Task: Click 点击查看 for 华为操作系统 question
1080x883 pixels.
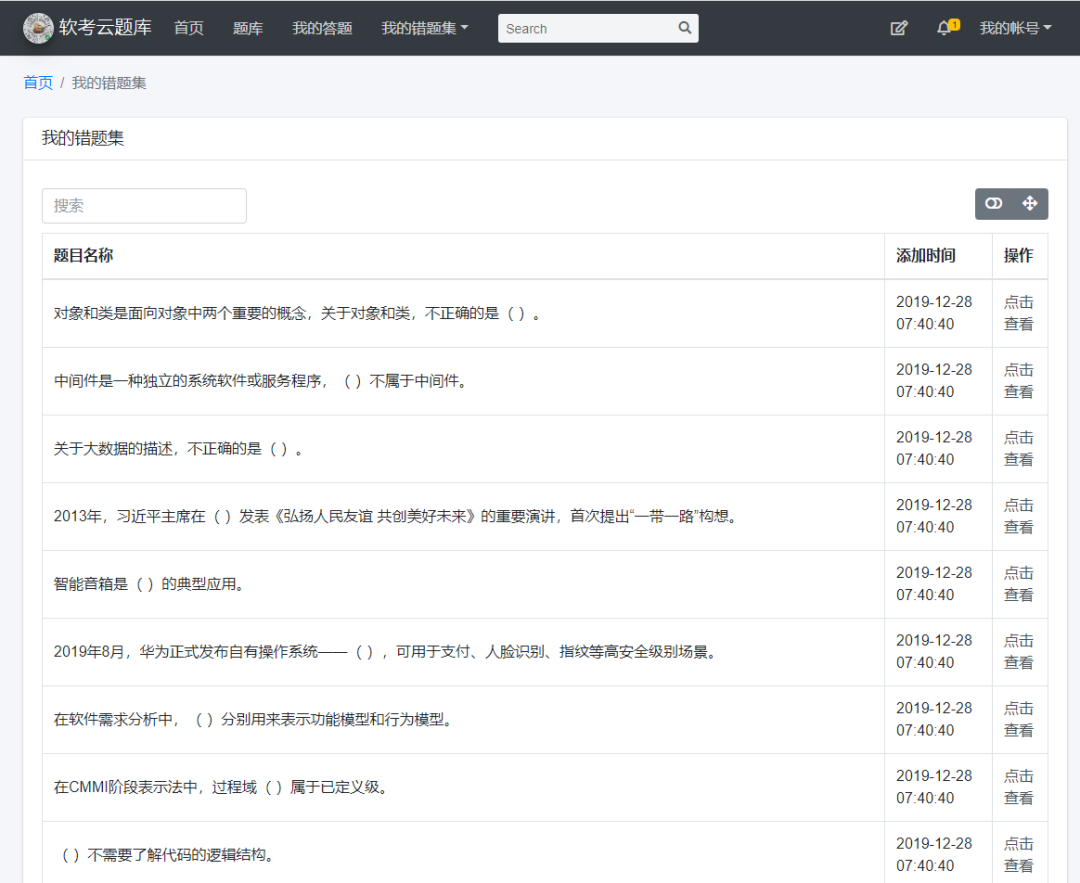Action: [x=1018, y=651]
